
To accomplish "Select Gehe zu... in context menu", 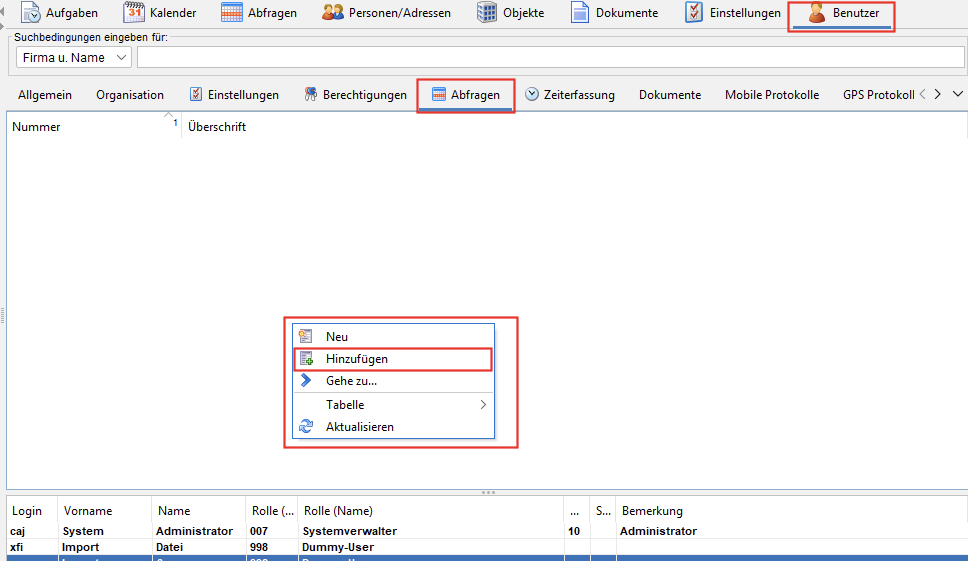I will 351,381.
